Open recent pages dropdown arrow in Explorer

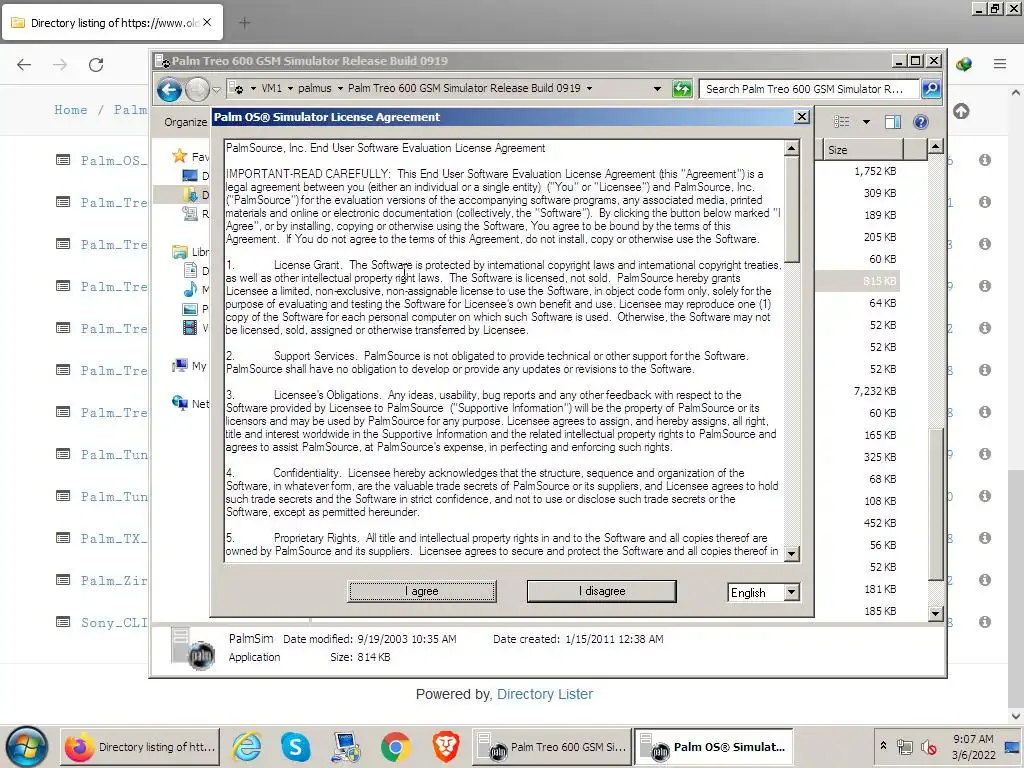[217, 89]
